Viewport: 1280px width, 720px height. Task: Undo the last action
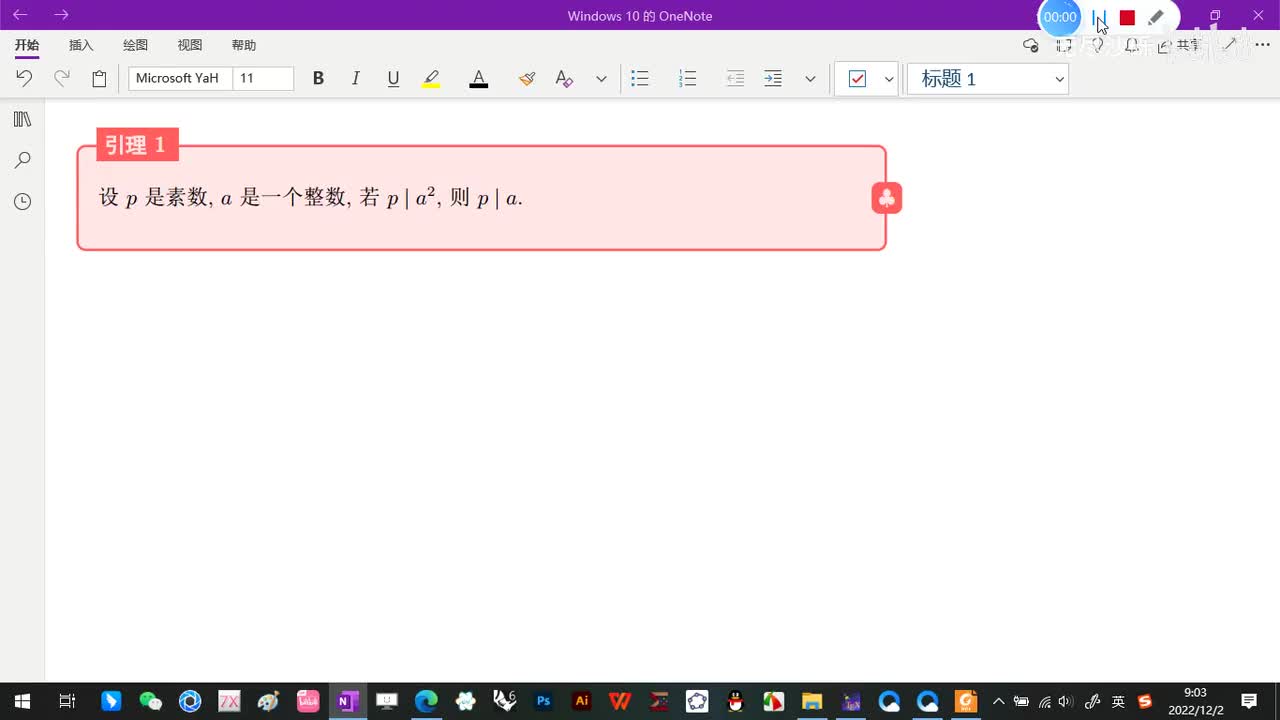24,78
